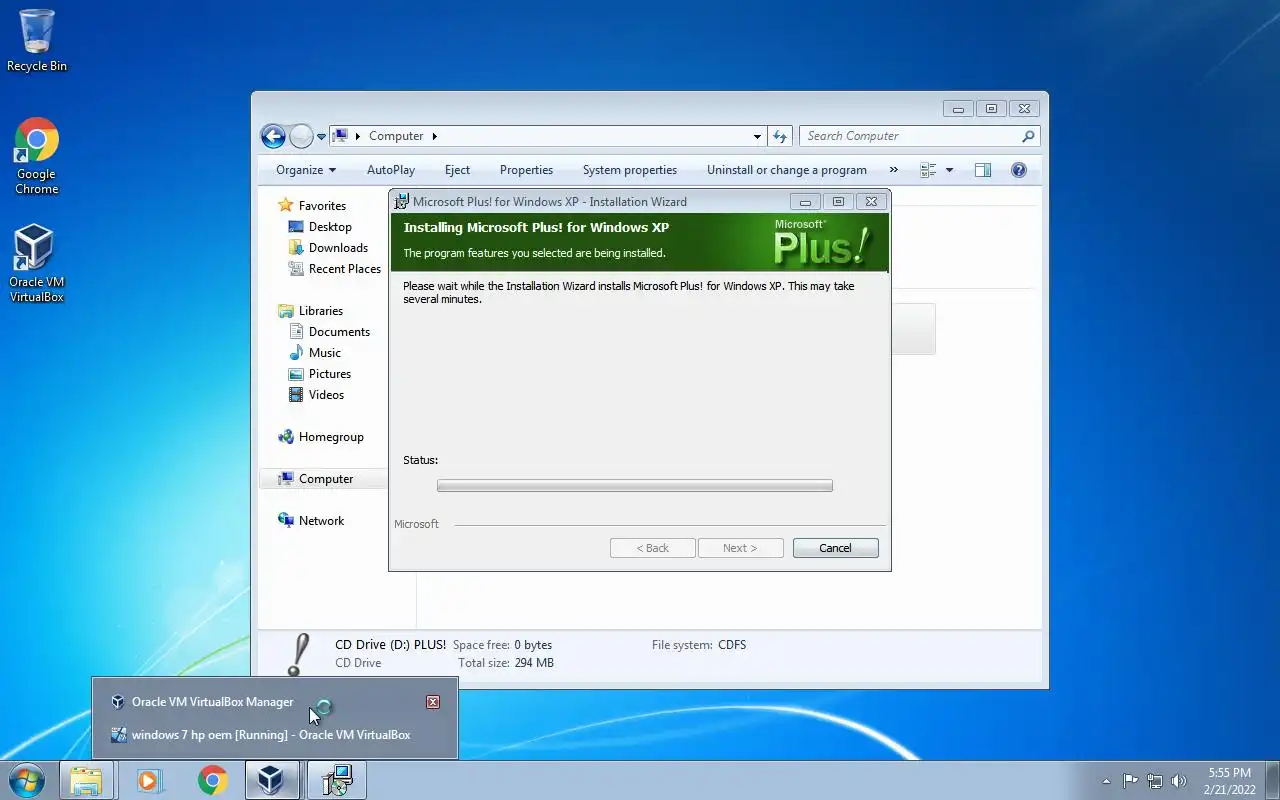
Task: Click the network tray icon
Action: coord(1155,781)
